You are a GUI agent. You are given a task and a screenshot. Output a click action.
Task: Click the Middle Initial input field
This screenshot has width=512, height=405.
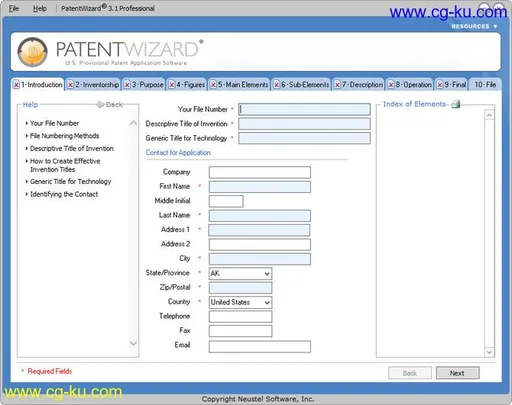tap(226, 201)
